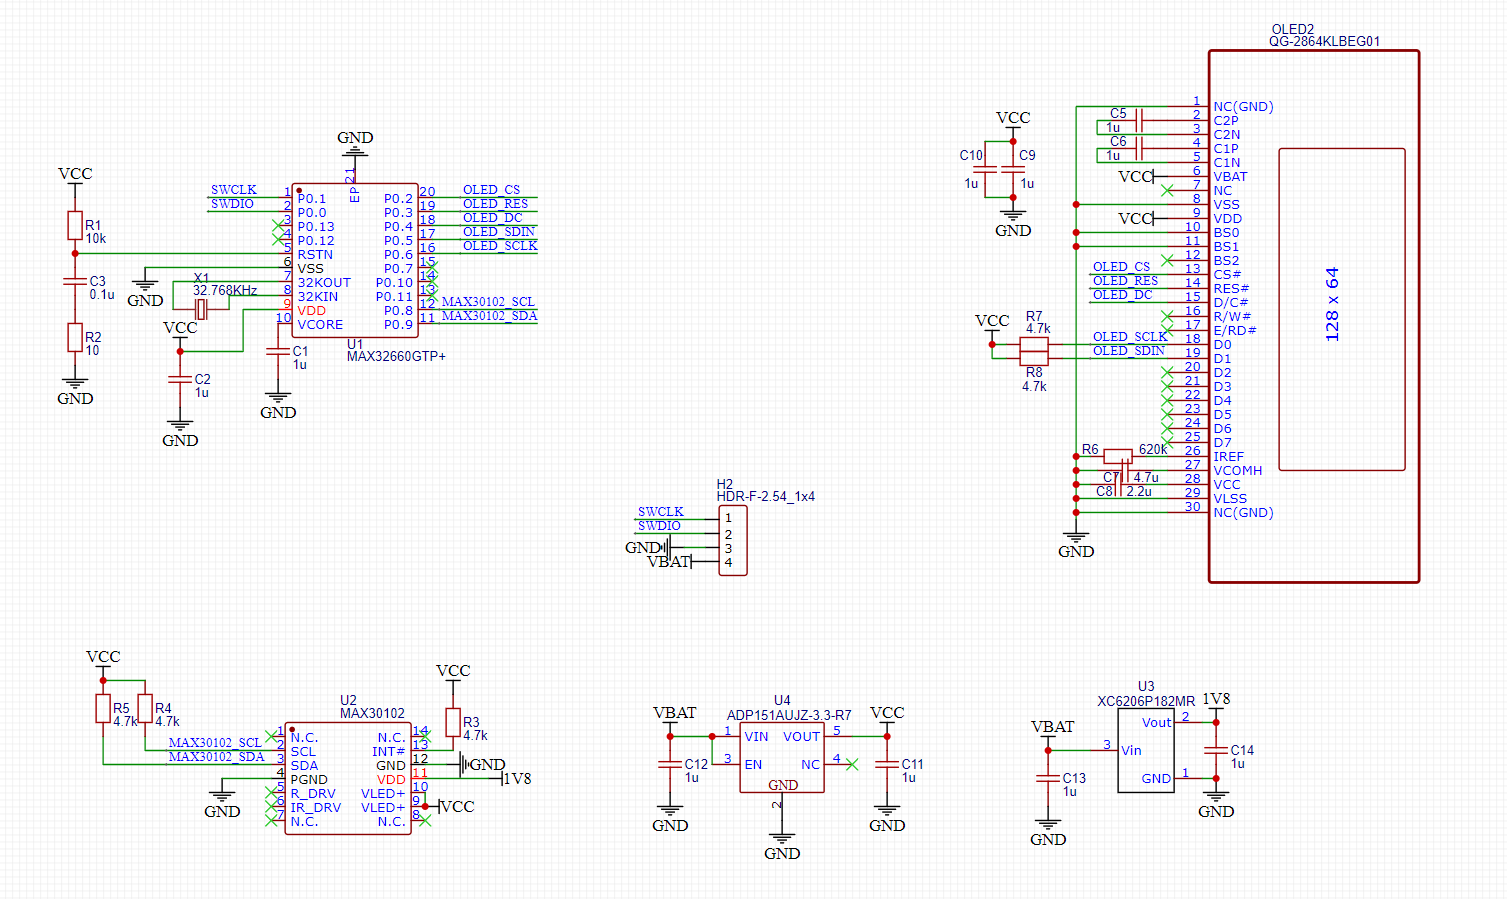Select OLED_DC net label at OLED2 pin 15
The image size is (1507, 899).
point(1122,295)
